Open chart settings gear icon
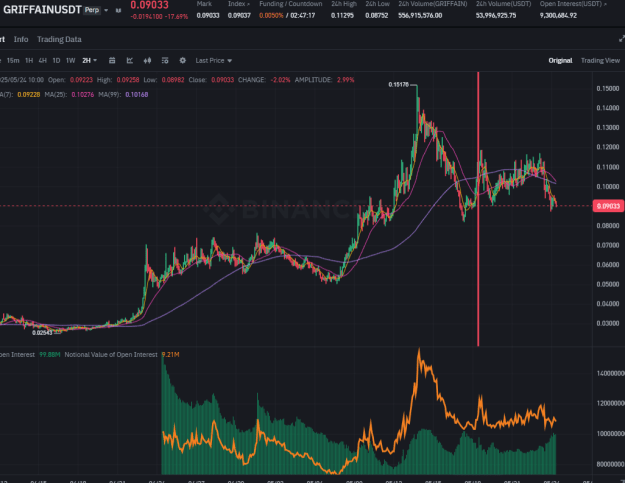This screenshot has width=625, height=483. pos(183,61)
